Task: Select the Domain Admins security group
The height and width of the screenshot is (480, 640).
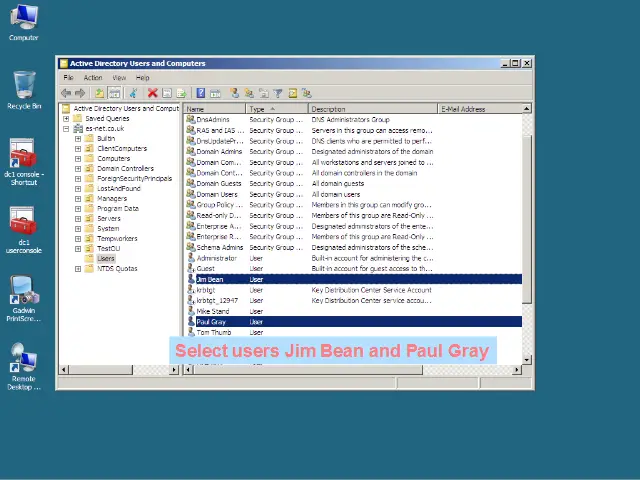Action: (x=218, y=151)
